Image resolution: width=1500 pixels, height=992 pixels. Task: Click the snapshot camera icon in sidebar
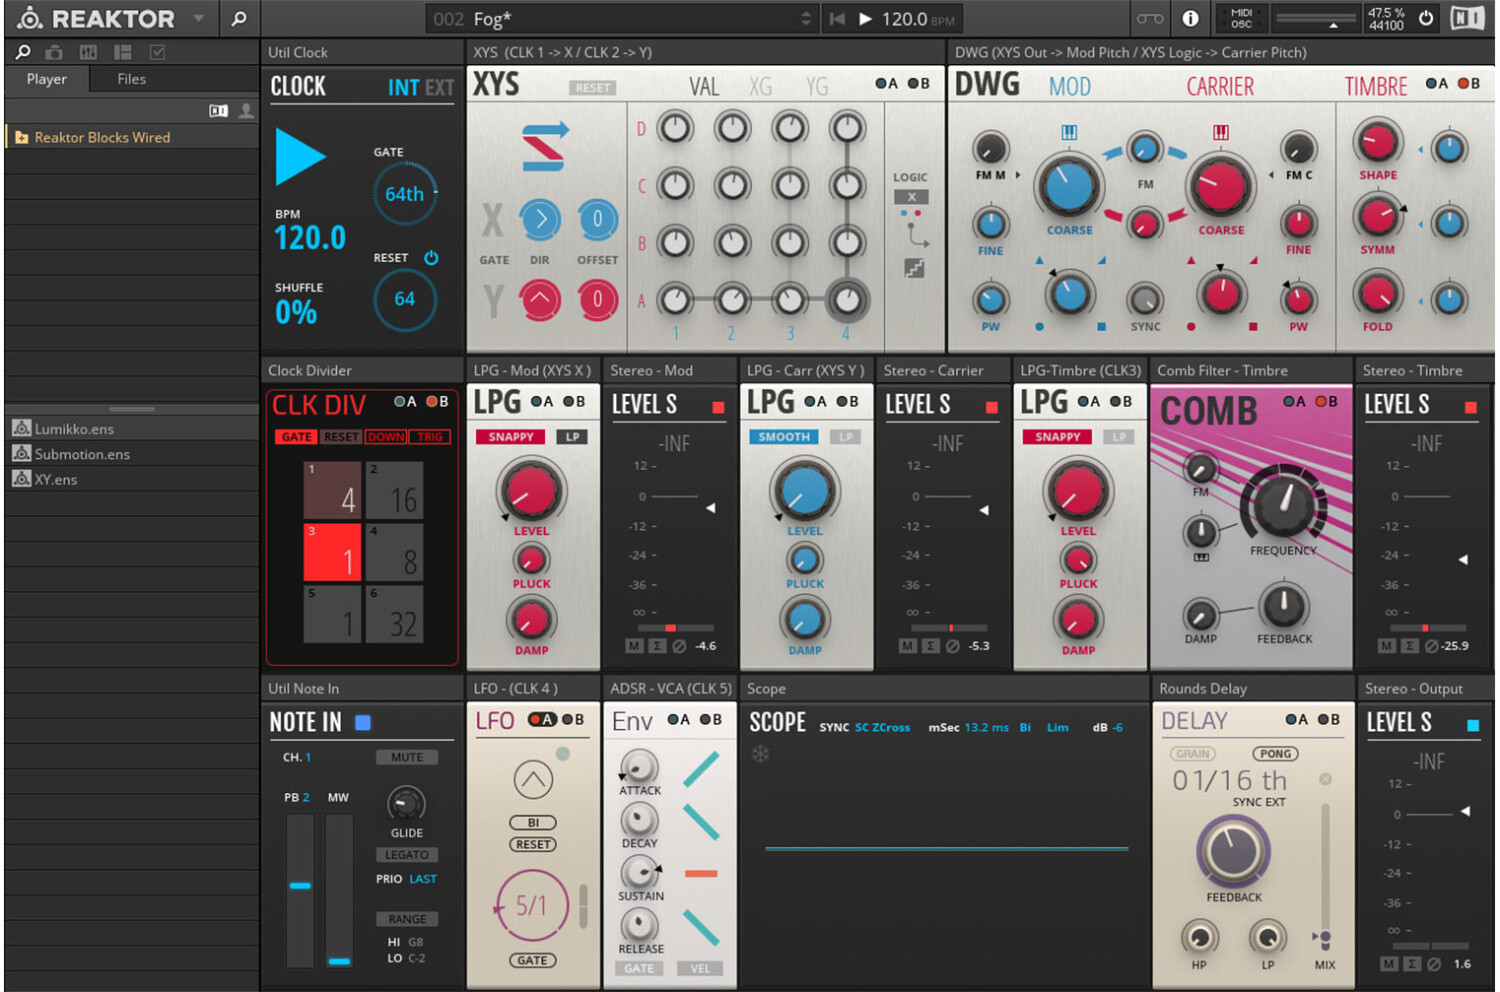tap(54, 52)
